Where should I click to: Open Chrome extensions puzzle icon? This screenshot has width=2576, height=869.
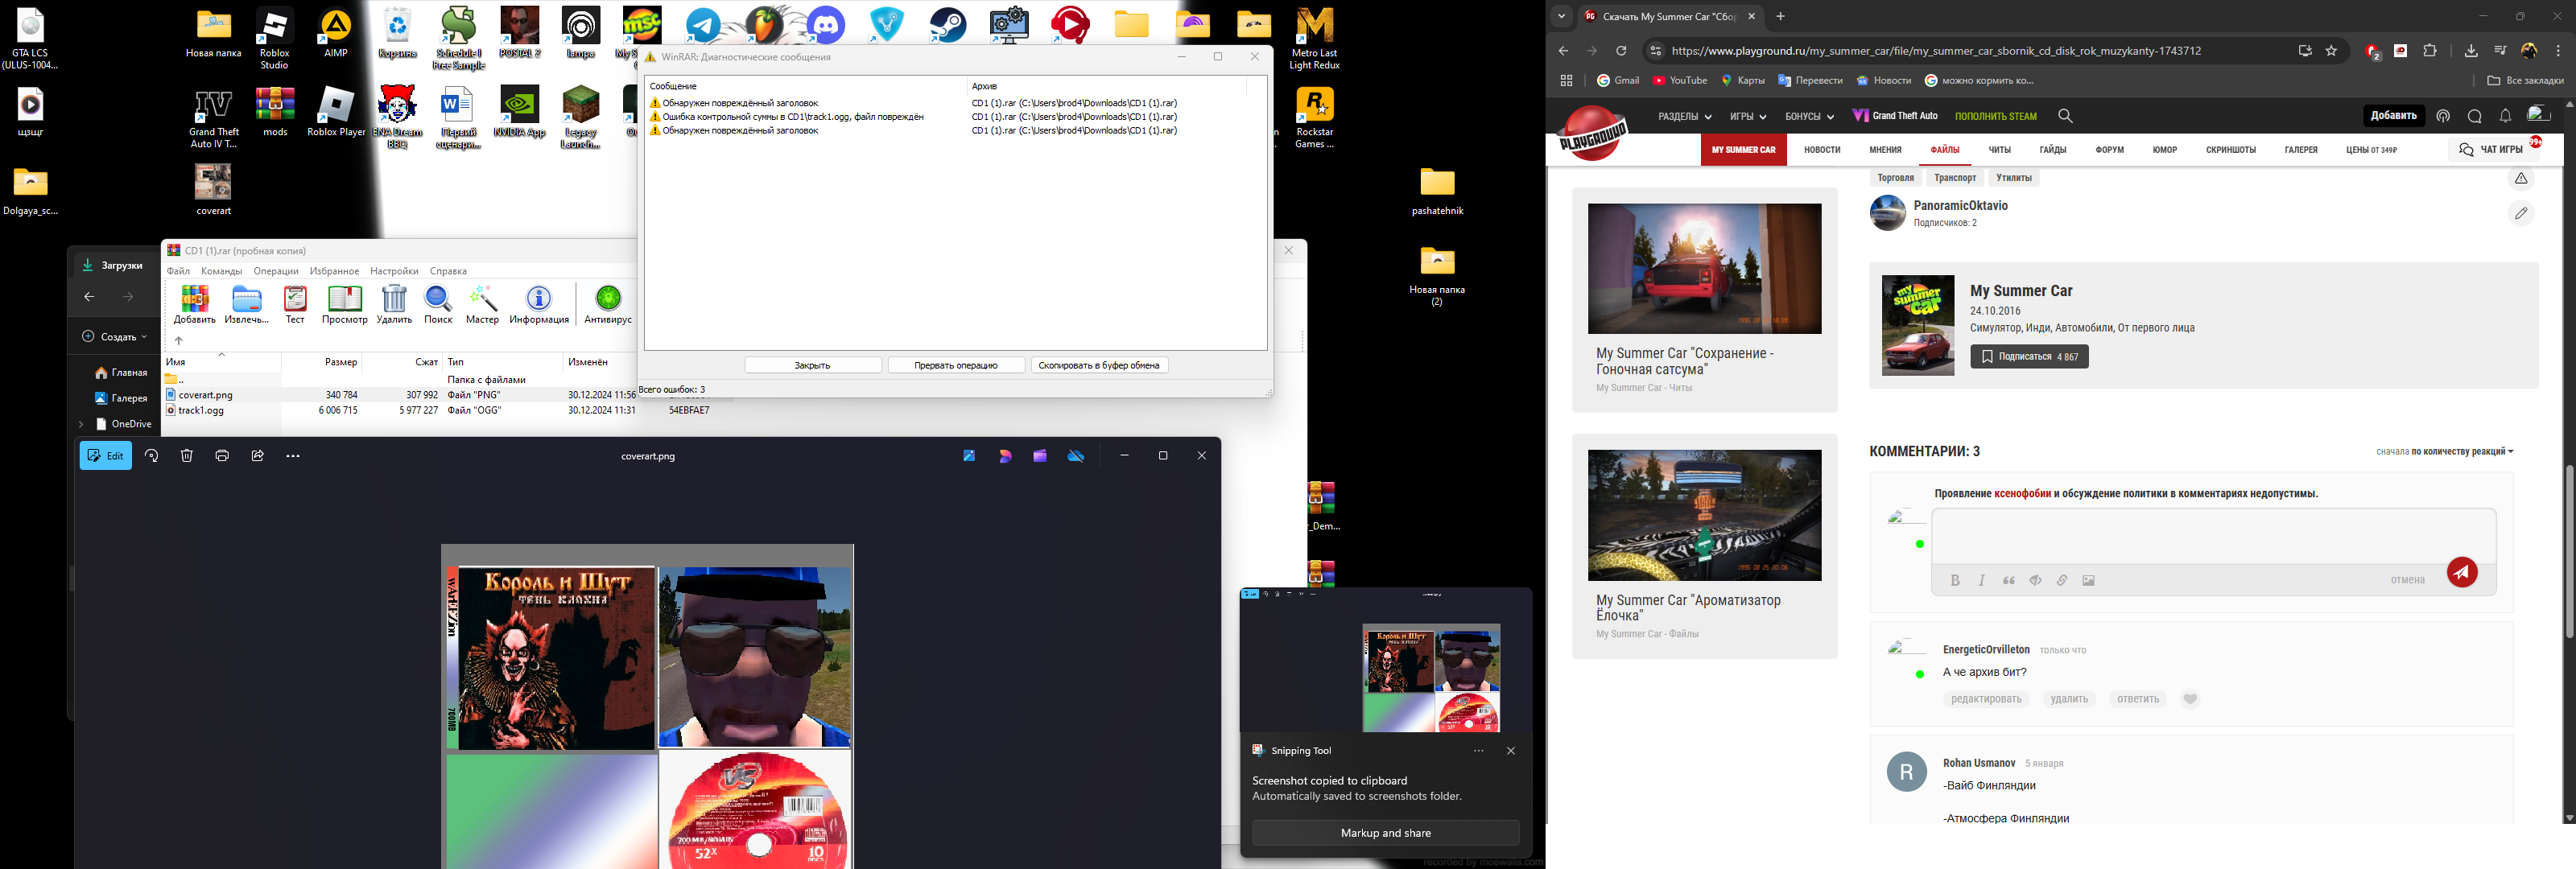point(2430,51)
